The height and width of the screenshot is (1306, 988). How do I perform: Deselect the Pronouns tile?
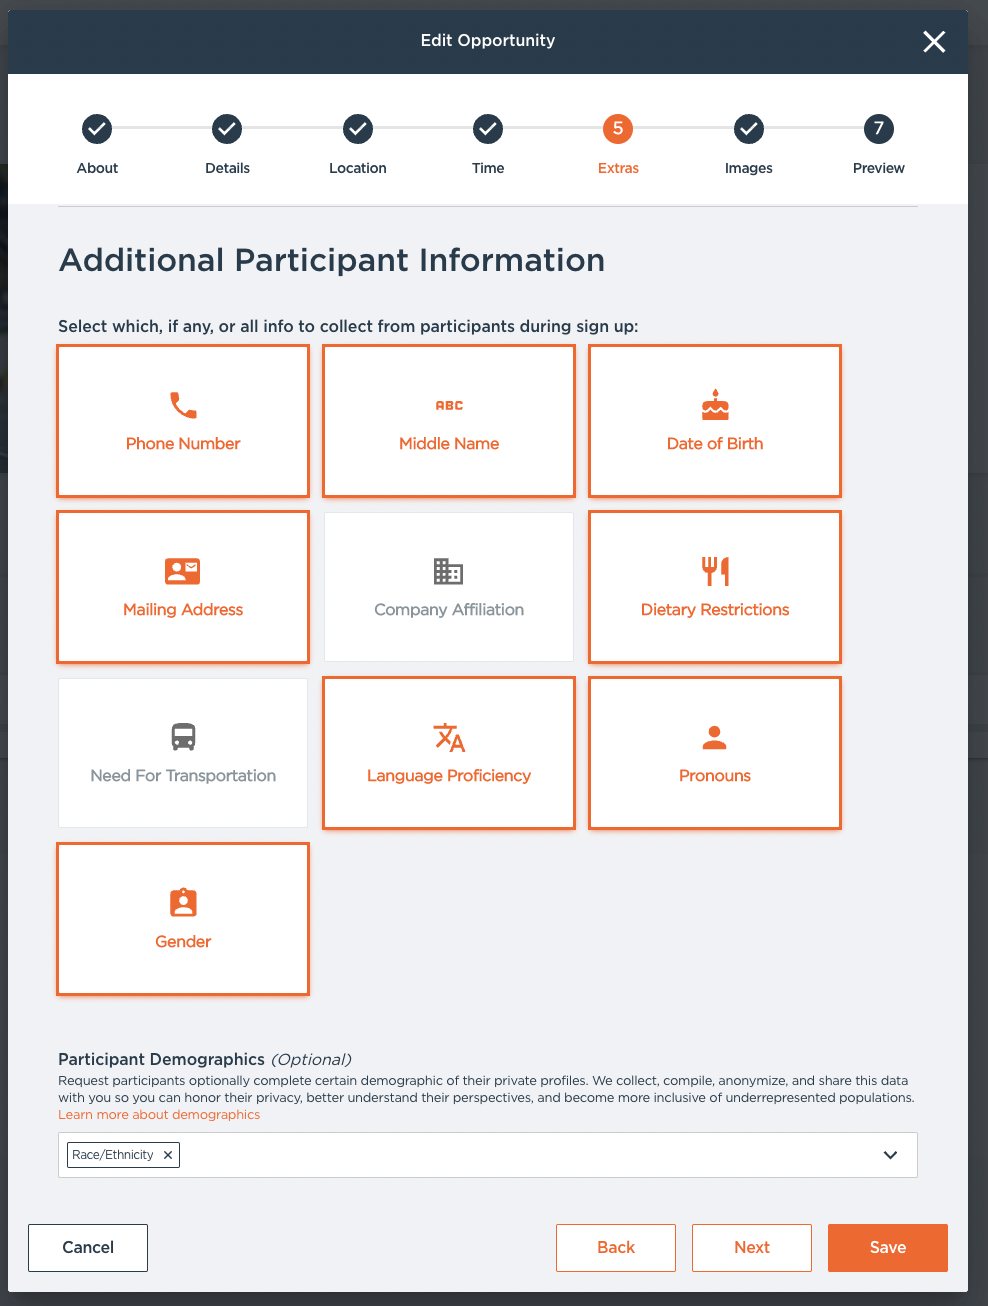[715, 753]
